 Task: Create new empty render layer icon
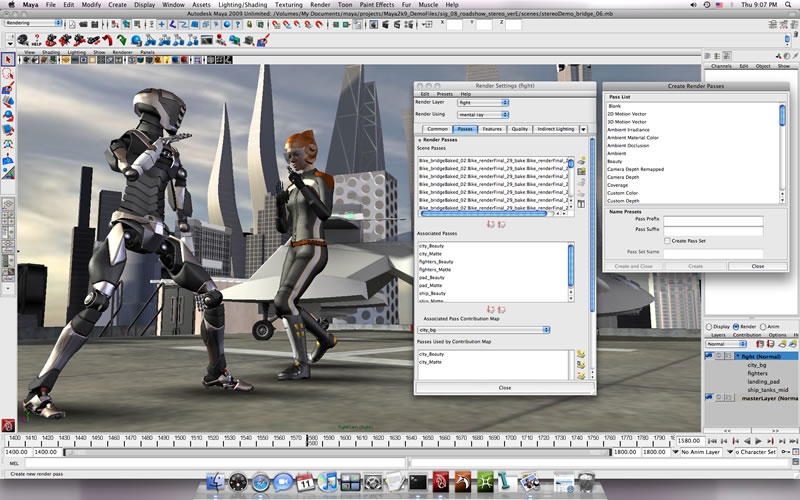pos(782,344)
